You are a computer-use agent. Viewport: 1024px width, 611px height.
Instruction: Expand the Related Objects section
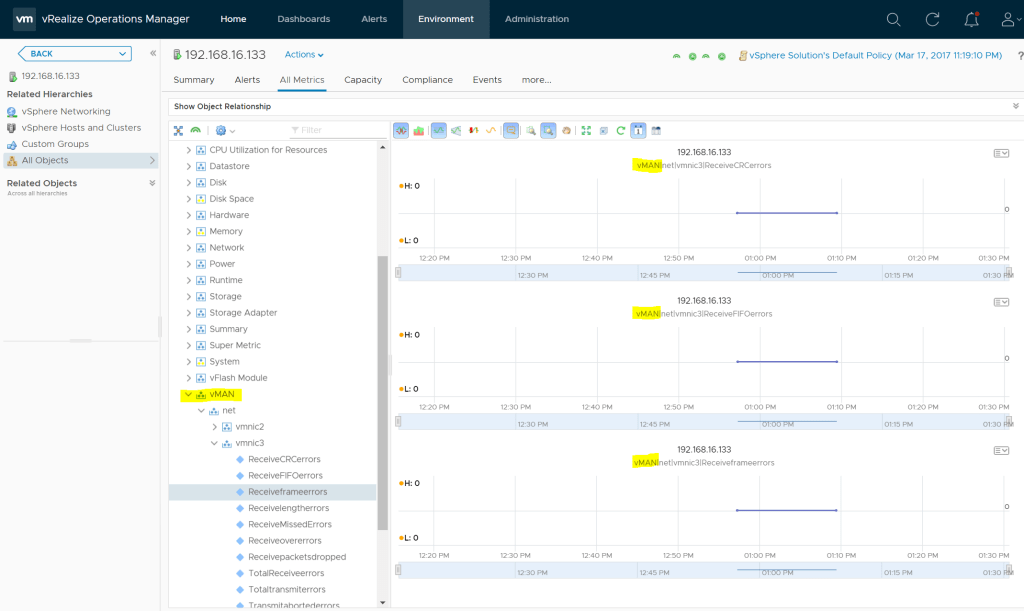click(152, 183)
